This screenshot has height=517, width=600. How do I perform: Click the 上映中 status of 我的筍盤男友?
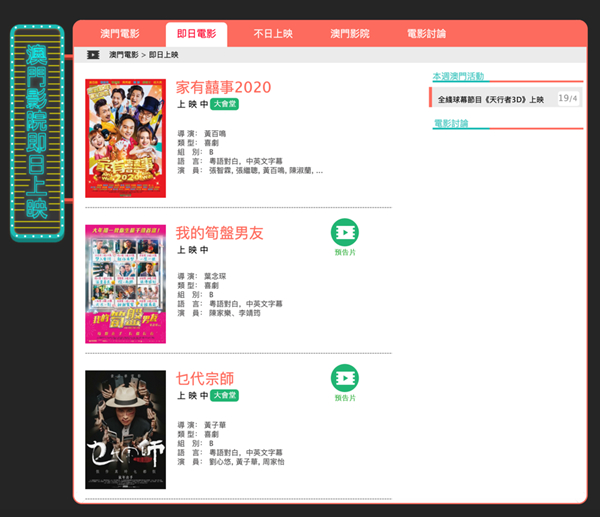[193, 250]
